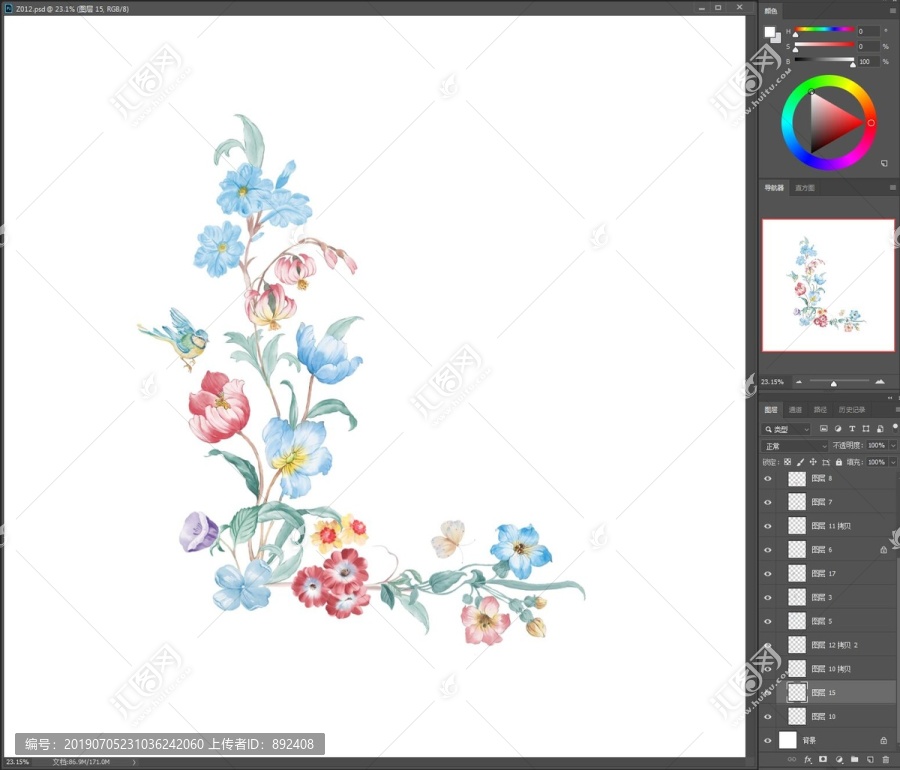Hide the 背景 background layer
Image resolution: width=900 pixels, height=770 pixels.
pyautogui.click(x=768, y=740)
